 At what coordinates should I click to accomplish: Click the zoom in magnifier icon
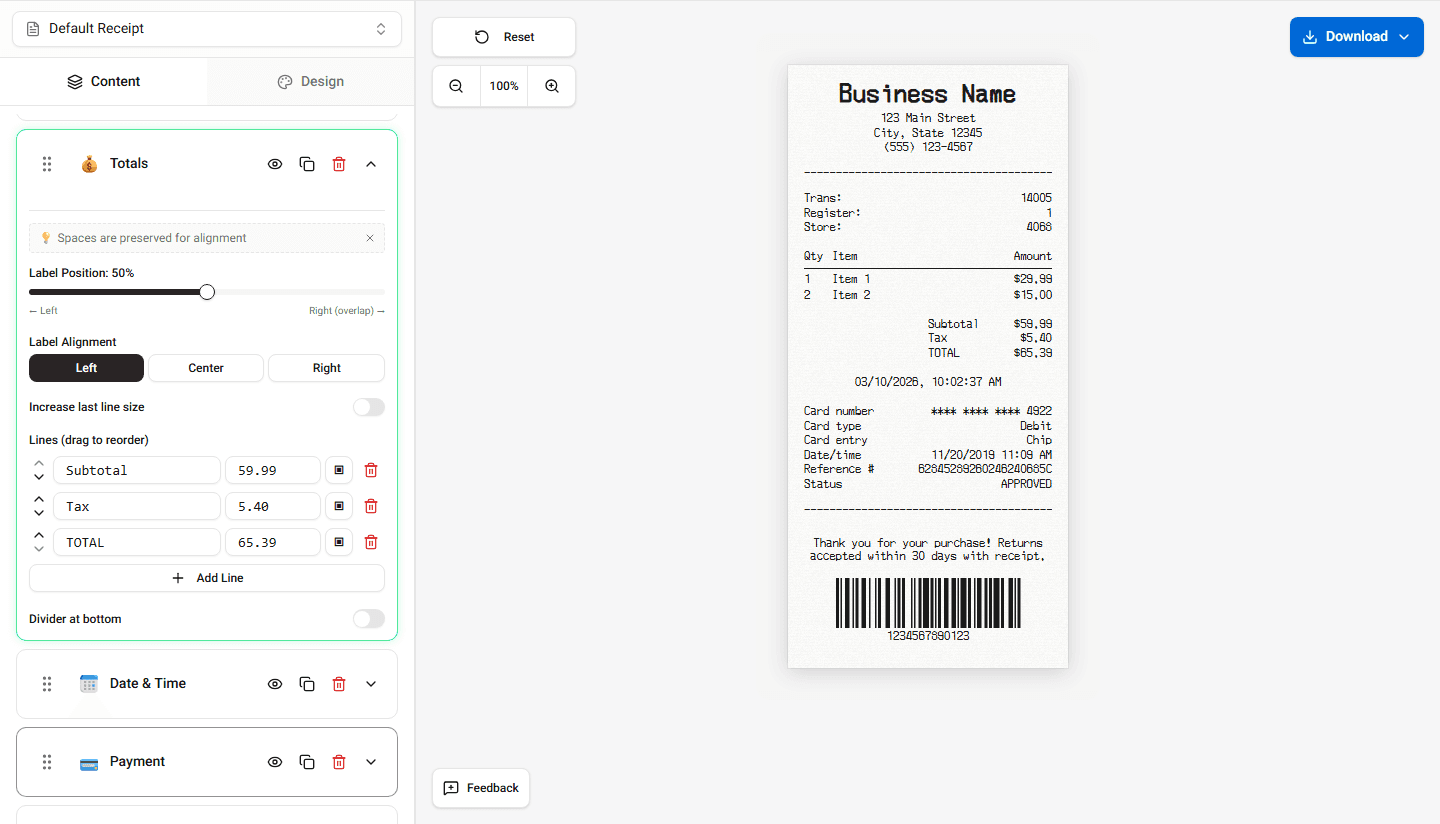[x=551, y=86]
